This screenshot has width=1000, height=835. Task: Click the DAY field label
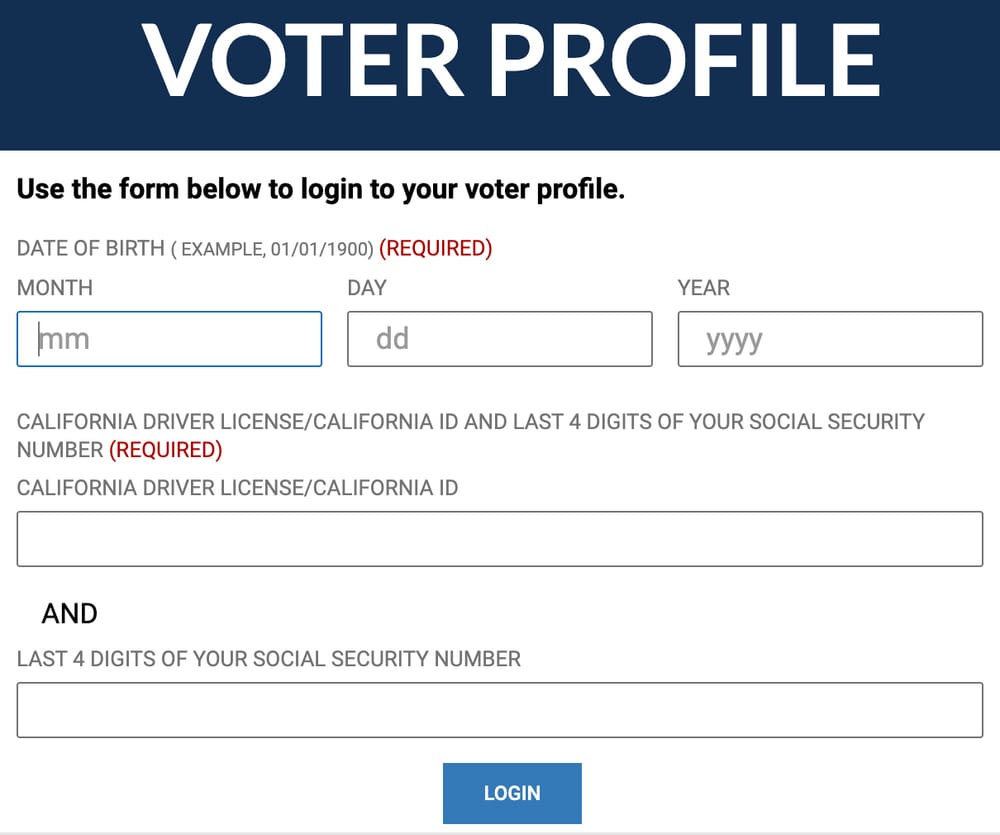pos(367,288)
